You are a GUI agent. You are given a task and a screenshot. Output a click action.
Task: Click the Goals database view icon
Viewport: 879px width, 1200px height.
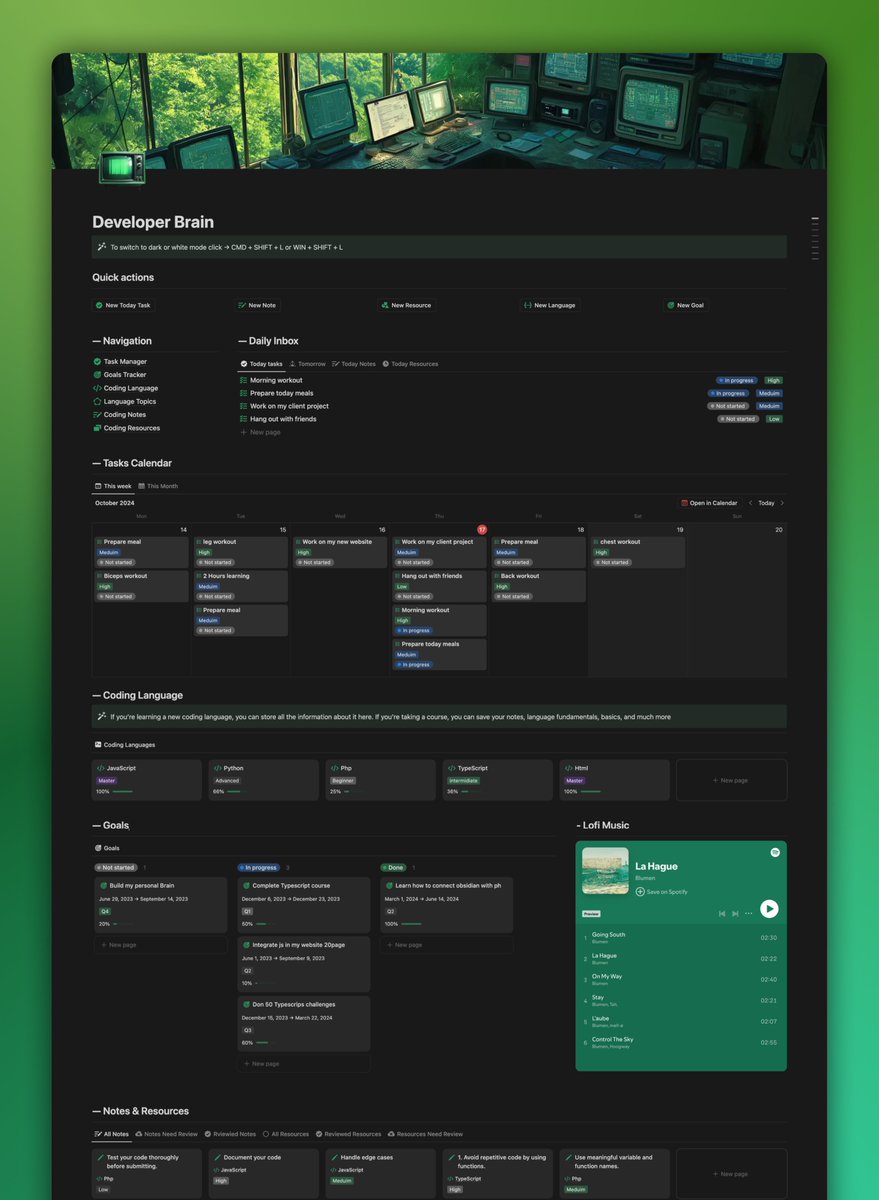[98, 848]
